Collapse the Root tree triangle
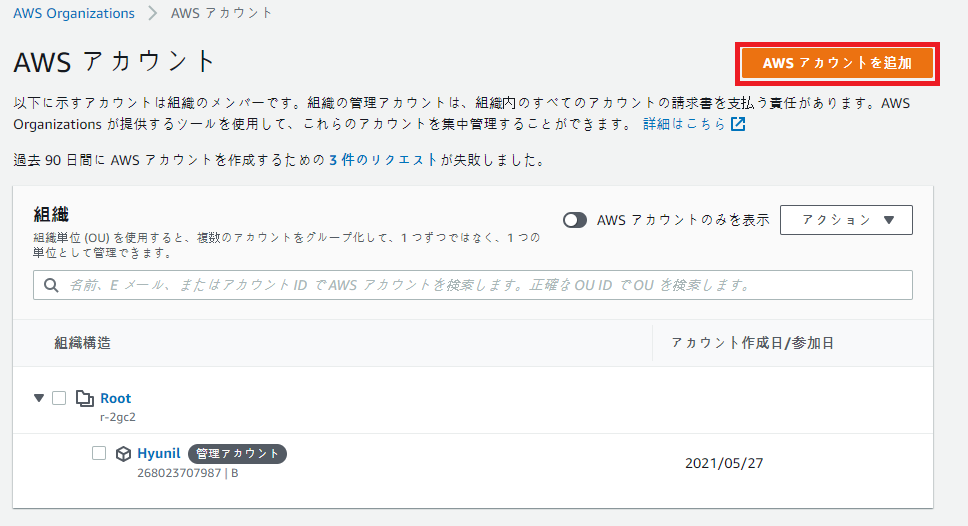Image resolution: width=968 pixels, height=526 pixels. pos(39,398)
